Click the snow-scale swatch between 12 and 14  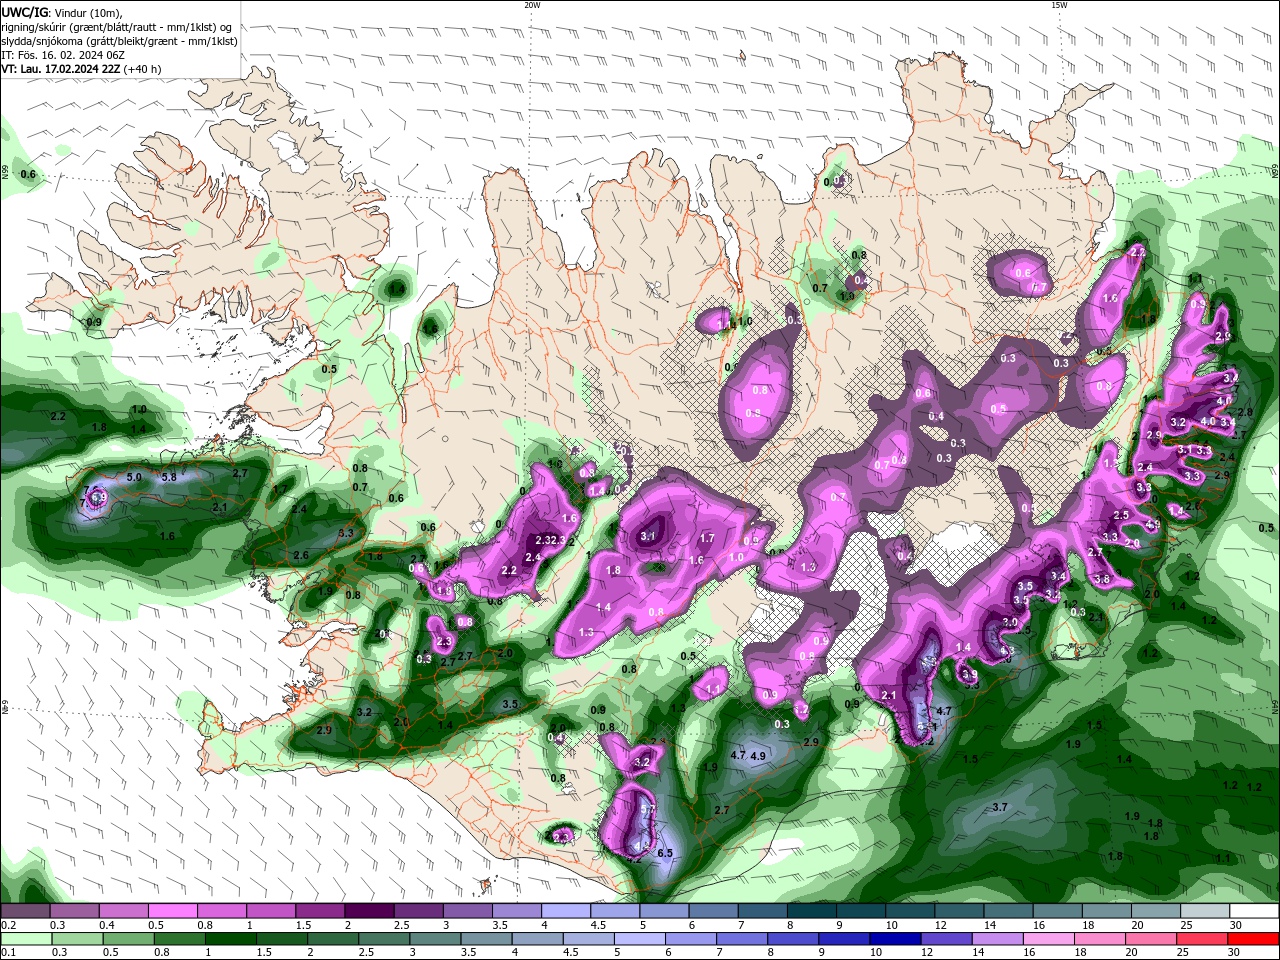pos(959,911)
